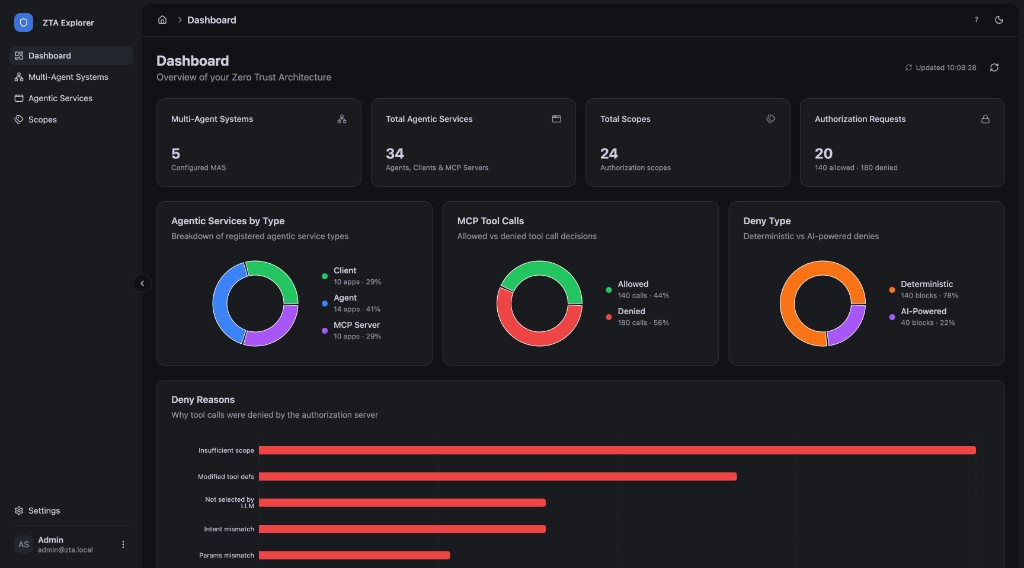Click the AS user avatar
This screenshot has height=568, width=1024.
24,544
